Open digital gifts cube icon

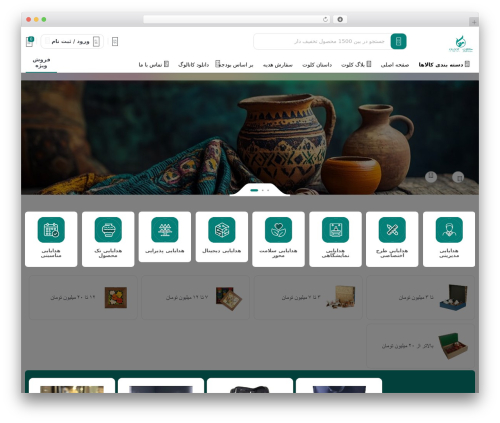coord(222,230)
